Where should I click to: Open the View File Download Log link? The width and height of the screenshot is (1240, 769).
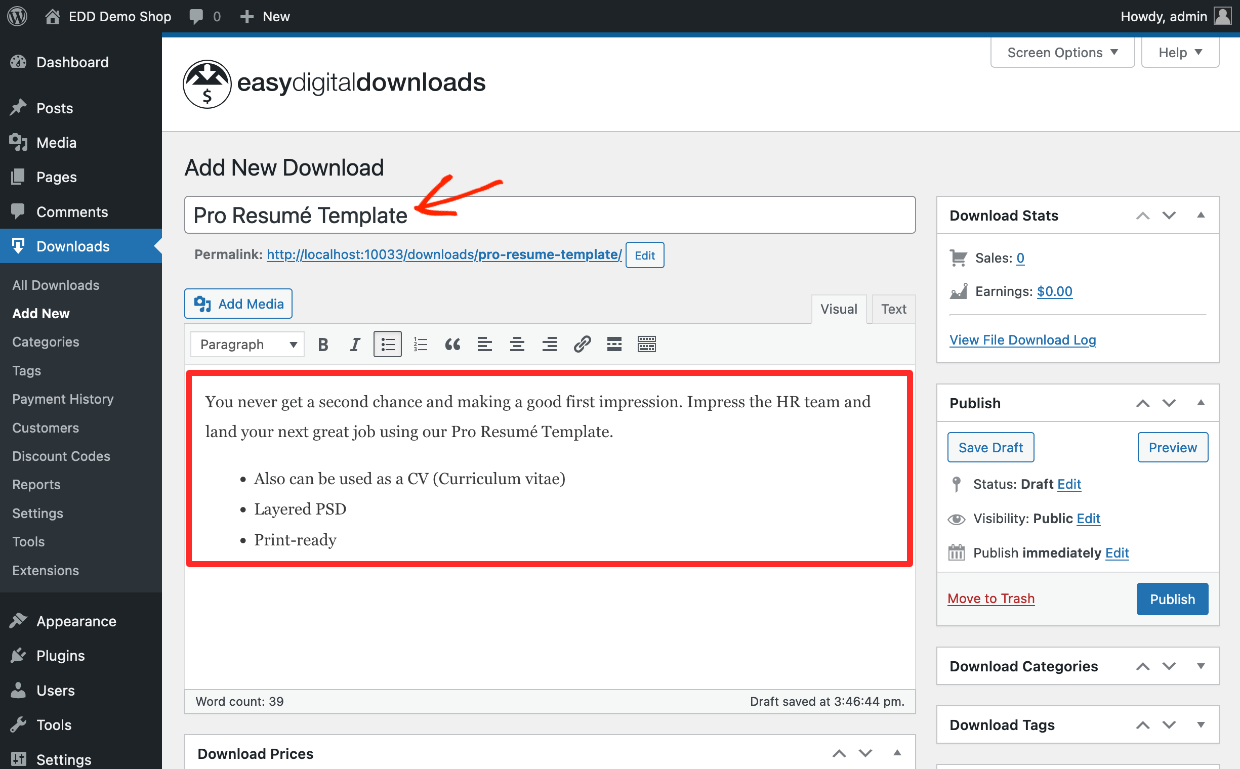point(1022,340)
